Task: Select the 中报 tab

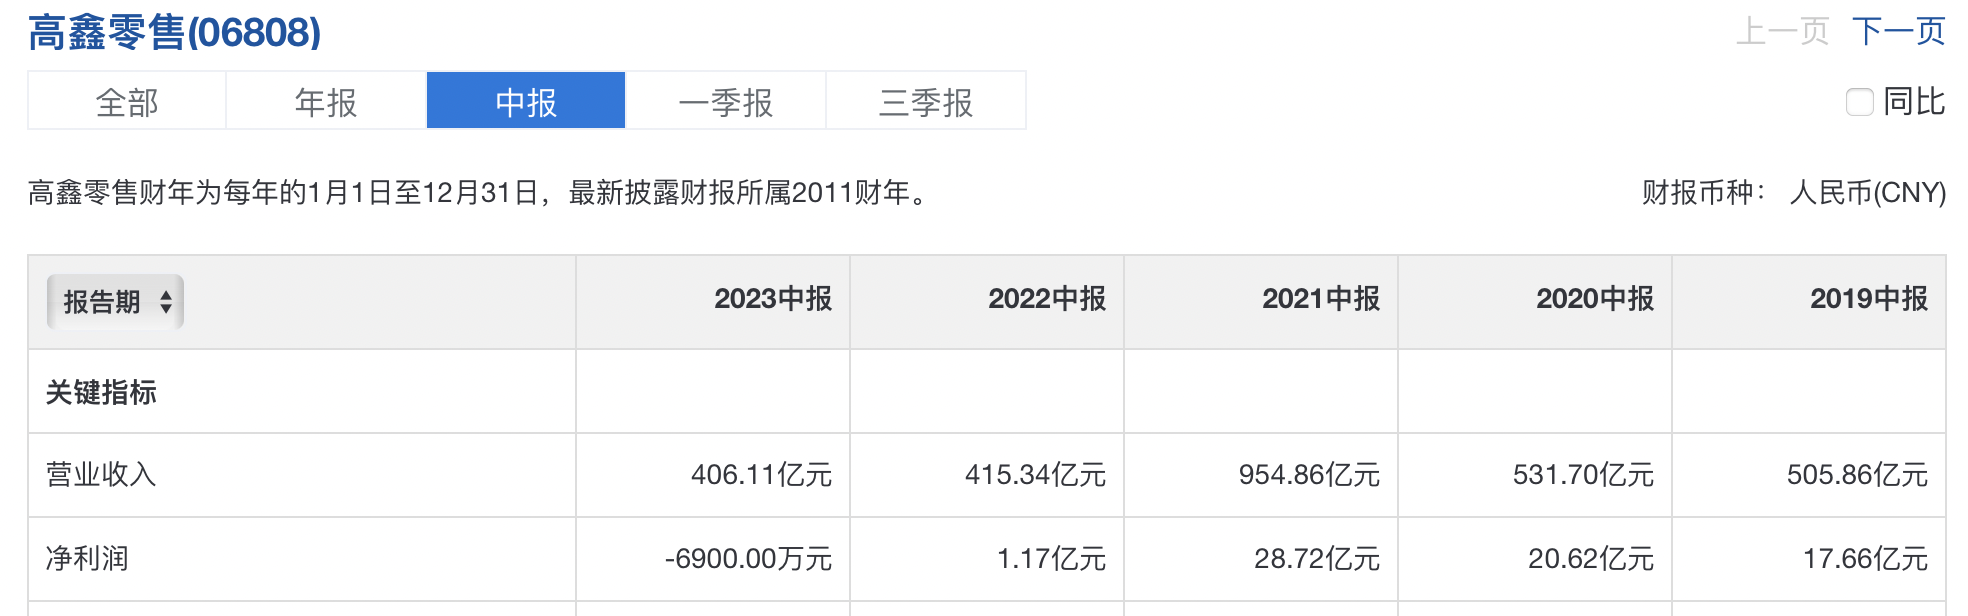Action: pyautogui.click(x=526, y=102)
